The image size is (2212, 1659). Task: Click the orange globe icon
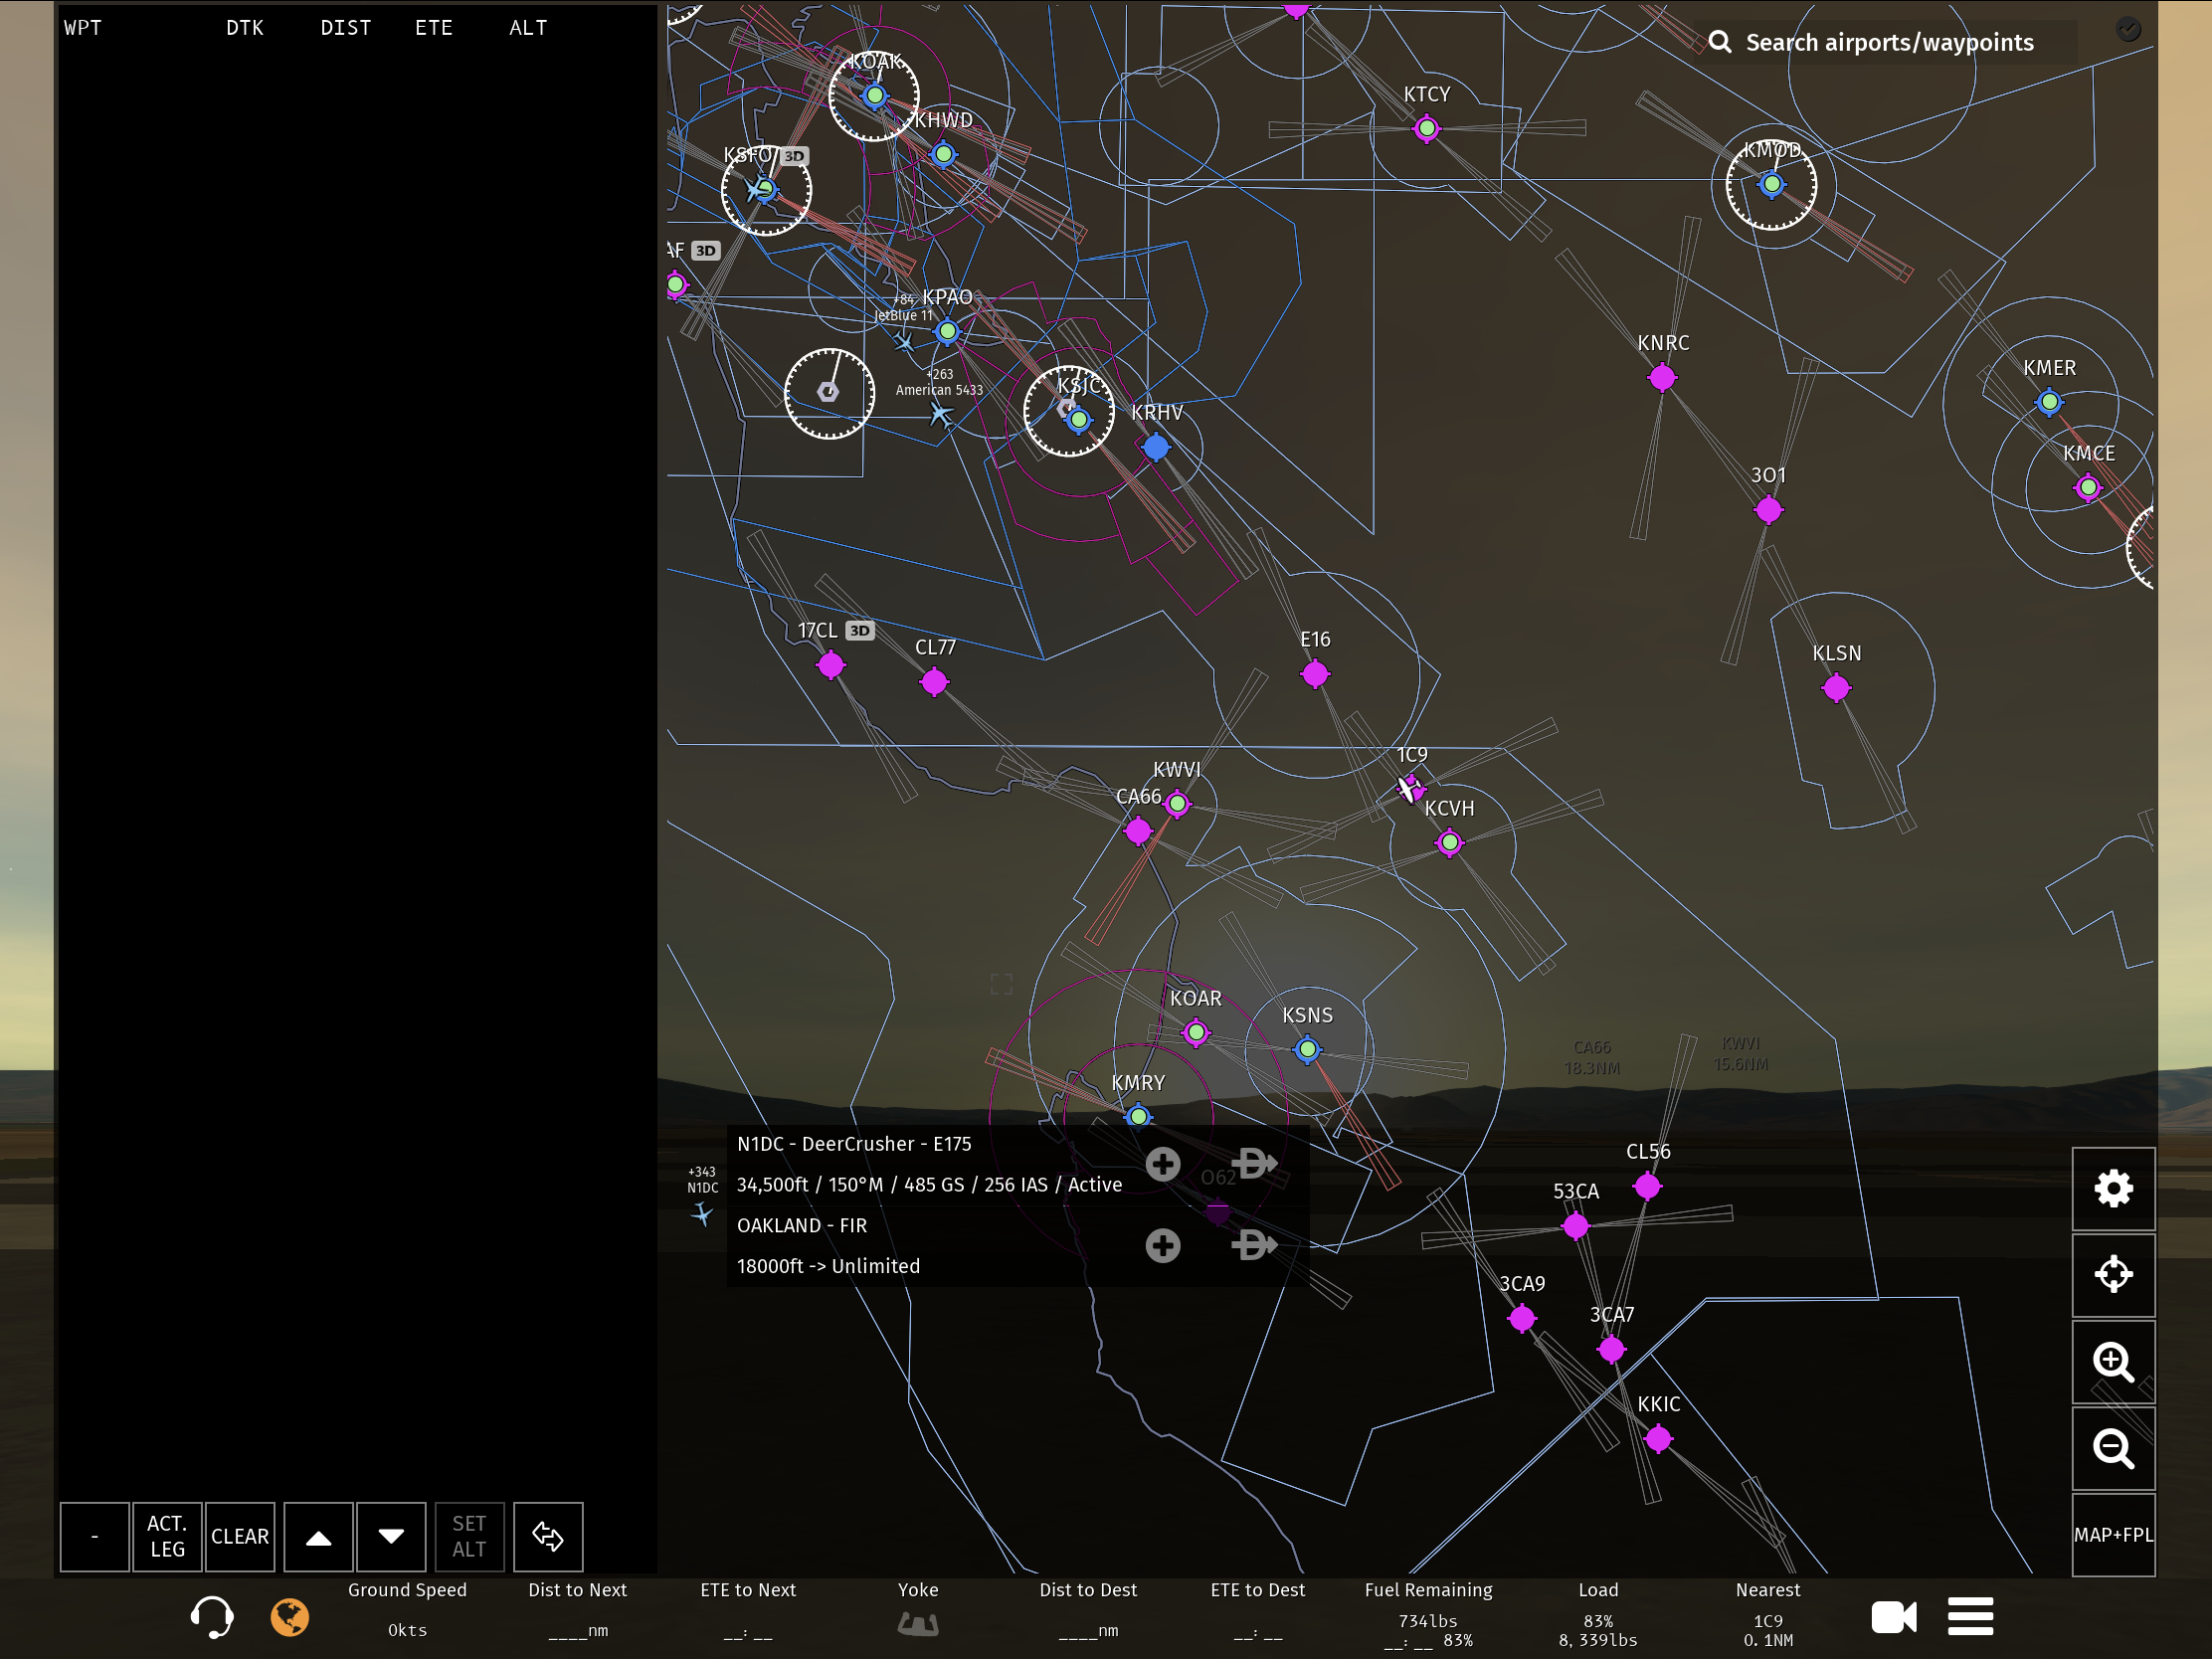pos(290,1616)
